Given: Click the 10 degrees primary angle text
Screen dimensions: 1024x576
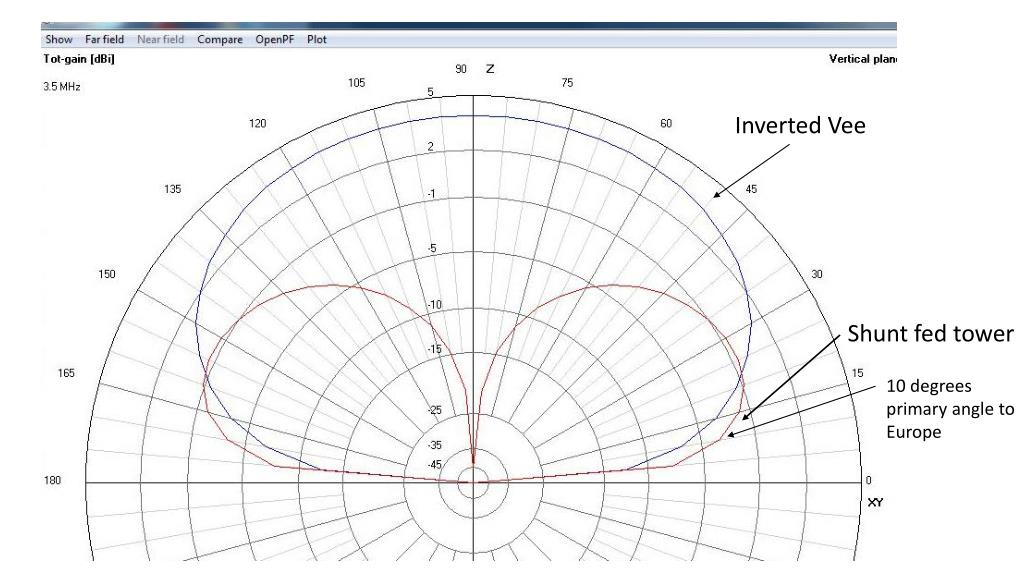Looking at the screenshot, I should point(950,409).
